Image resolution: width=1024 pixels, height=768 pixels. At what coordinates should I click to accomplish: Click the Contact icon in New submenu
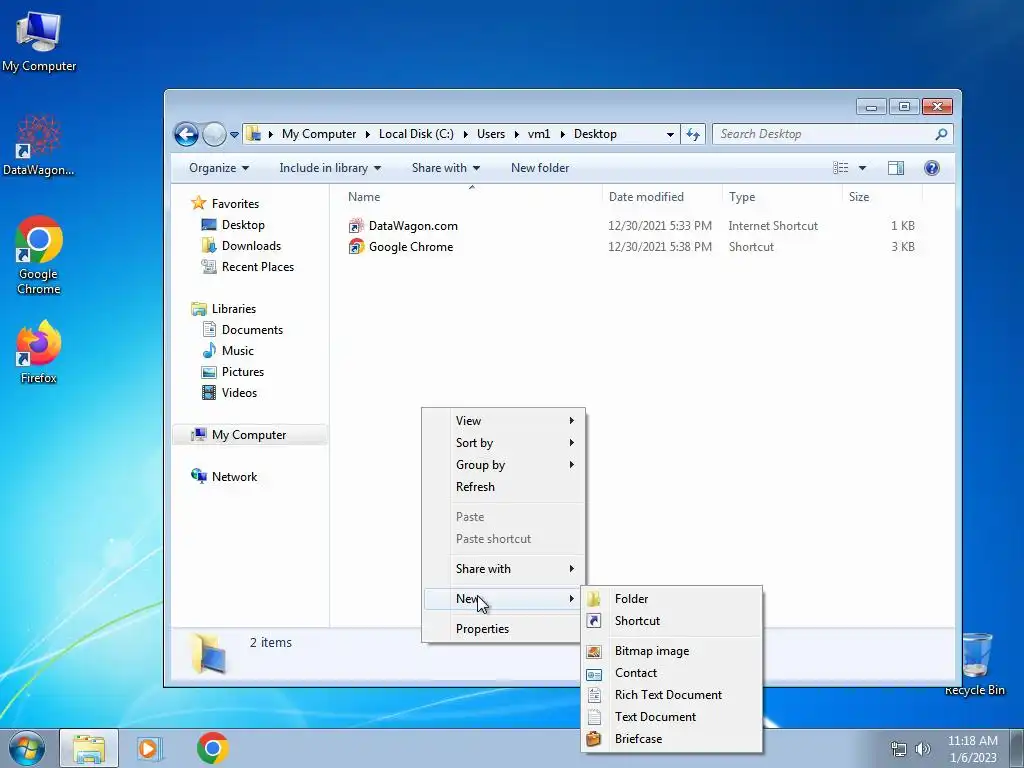pos(594,673)
